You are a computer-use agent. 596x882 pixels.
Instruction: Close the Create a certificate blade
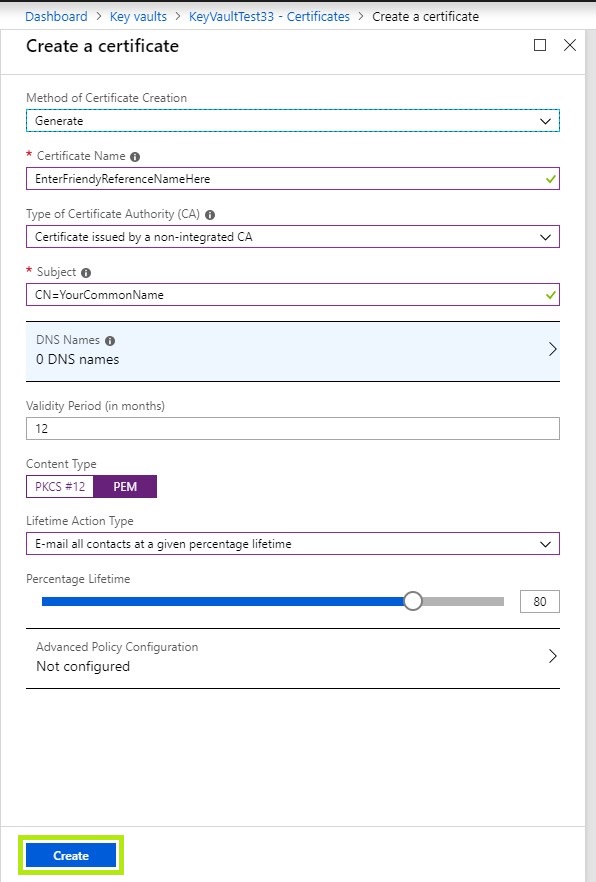(x=570, y=45)
